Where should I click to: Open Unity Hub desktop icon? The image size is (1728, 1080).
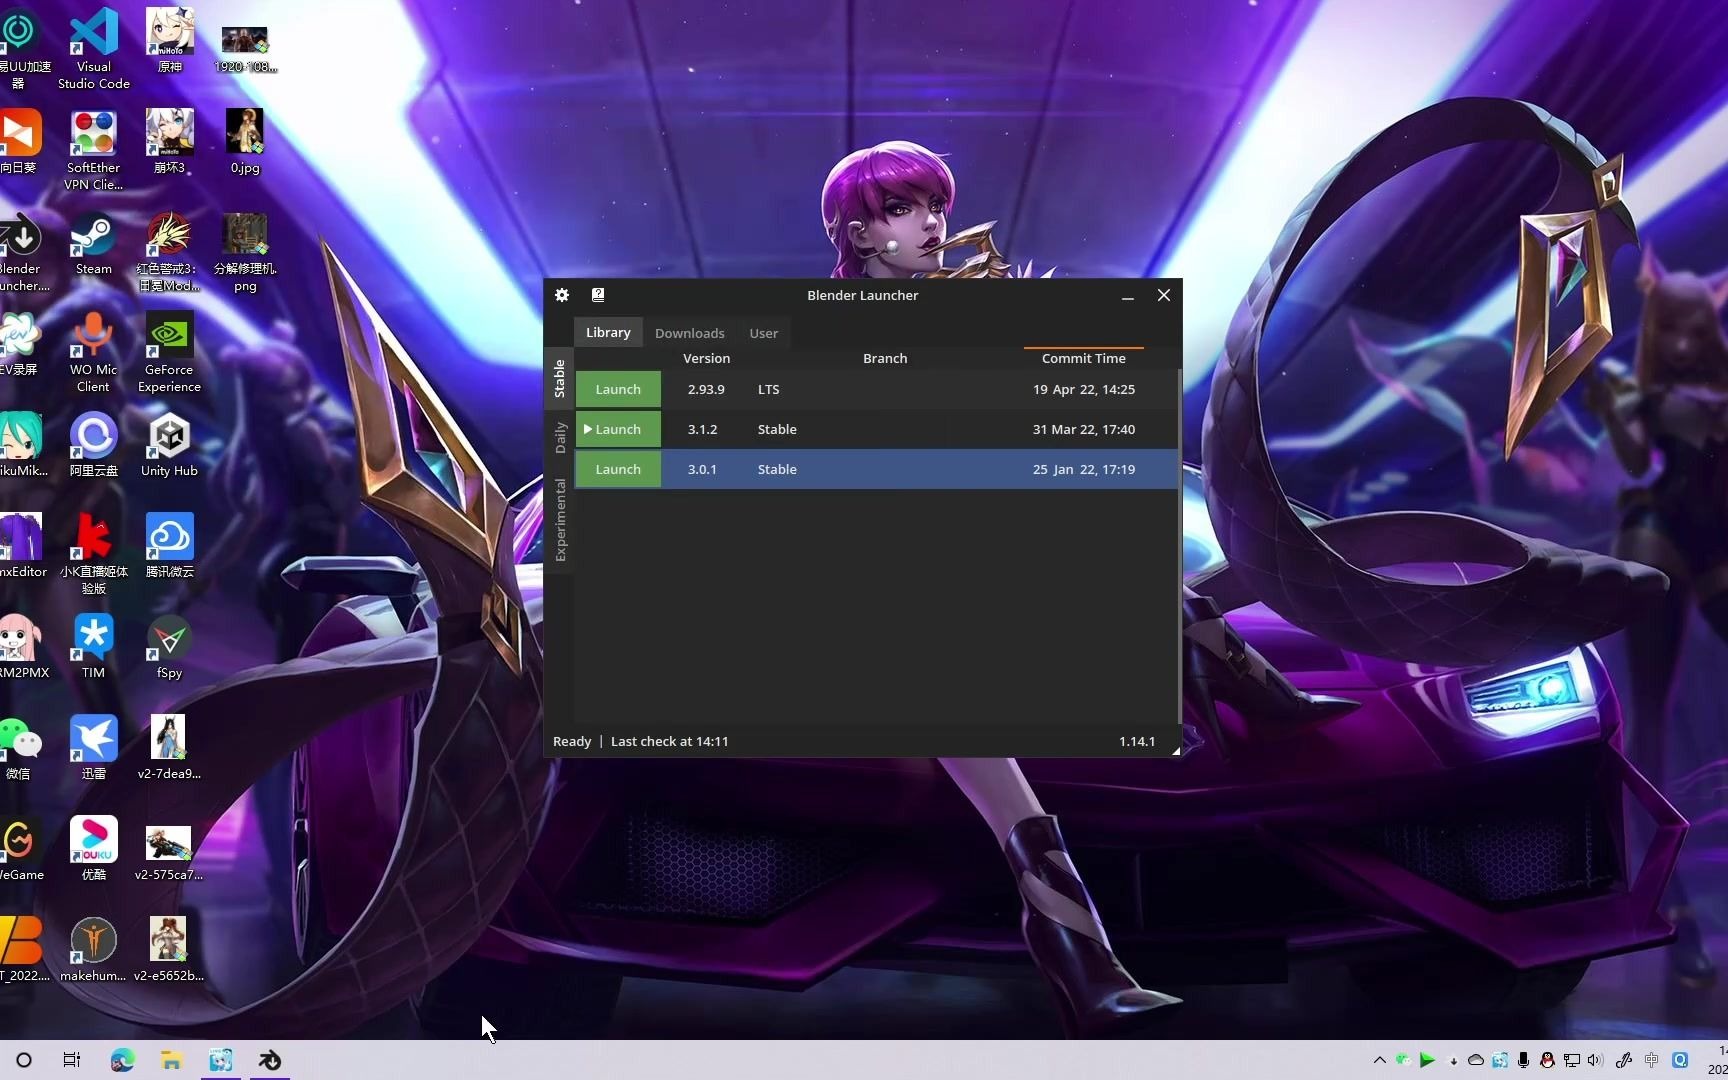point(169,446)
